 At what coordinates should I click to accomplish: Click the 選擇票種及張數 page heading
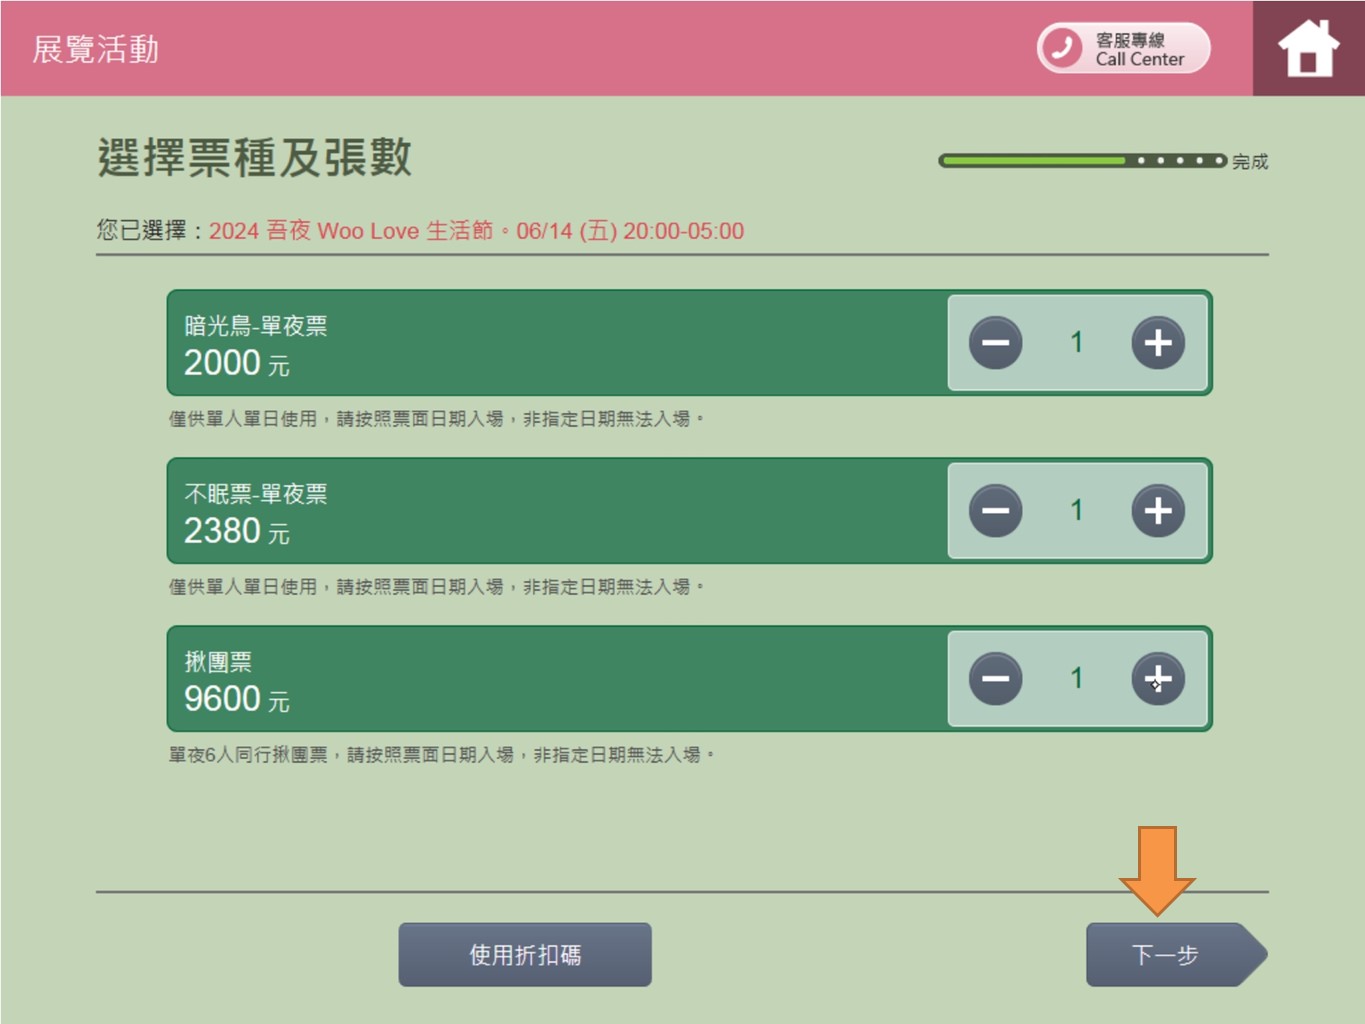pos(254,158)
